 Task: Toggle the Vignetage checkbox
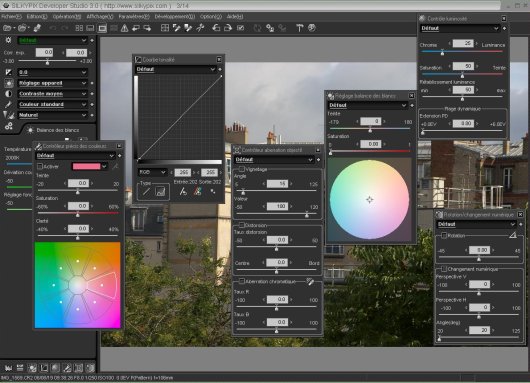pos(242,169)
